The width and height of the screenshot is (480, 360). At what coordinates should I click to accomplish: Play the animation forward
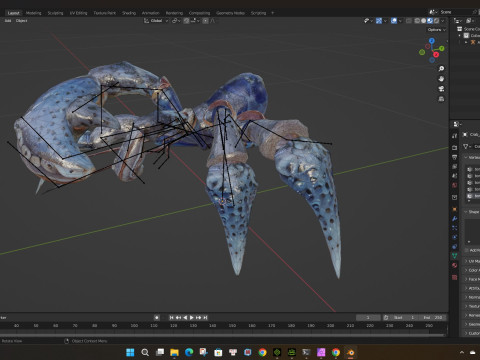pyautogui.click(x=192, y=318)
